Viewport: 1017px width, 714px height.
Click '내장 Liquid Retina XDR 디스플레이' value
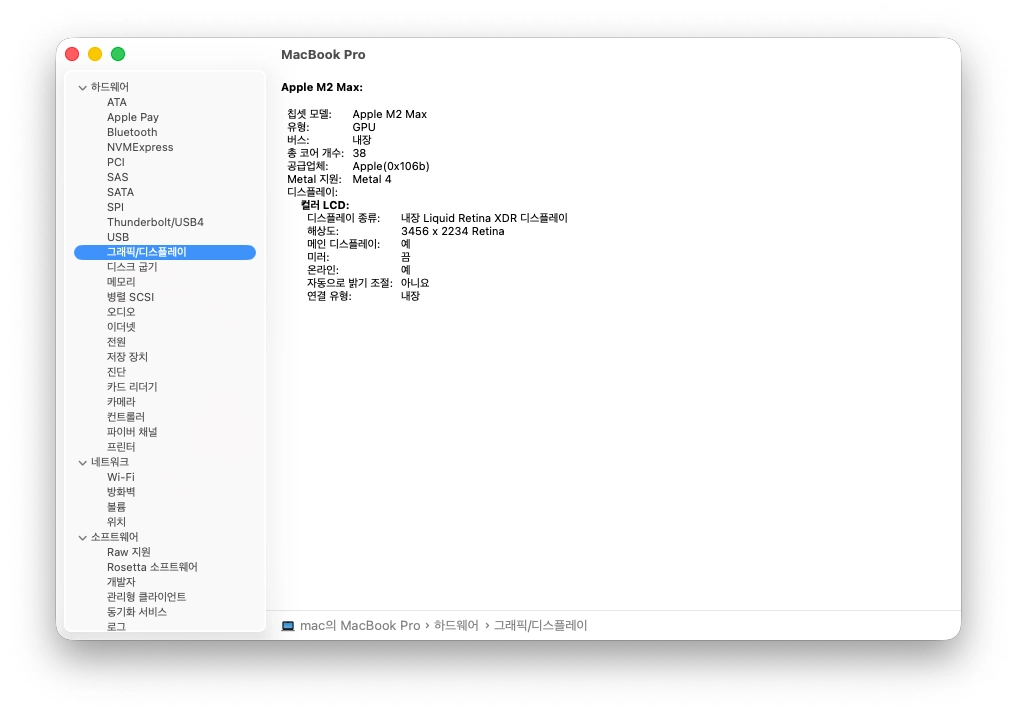click(484, 219)
